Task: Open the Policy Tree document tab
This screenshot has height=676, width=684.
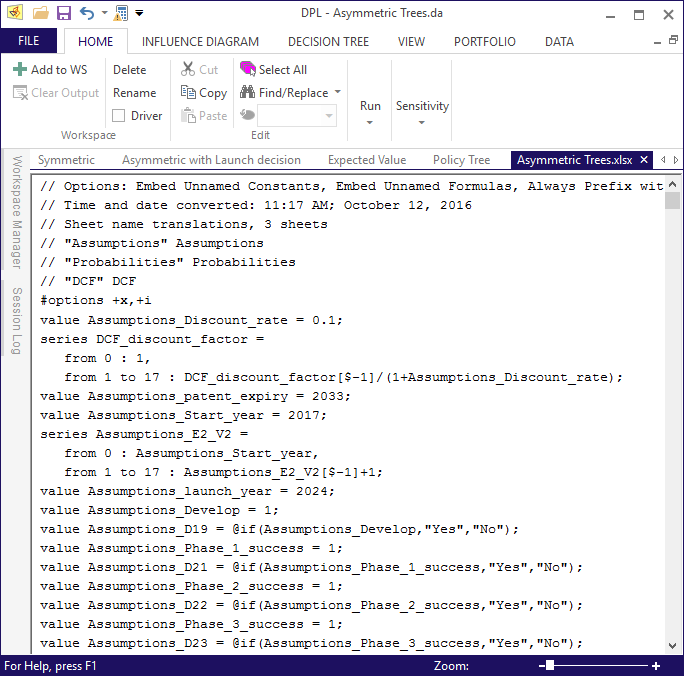Action: (461, 160)
